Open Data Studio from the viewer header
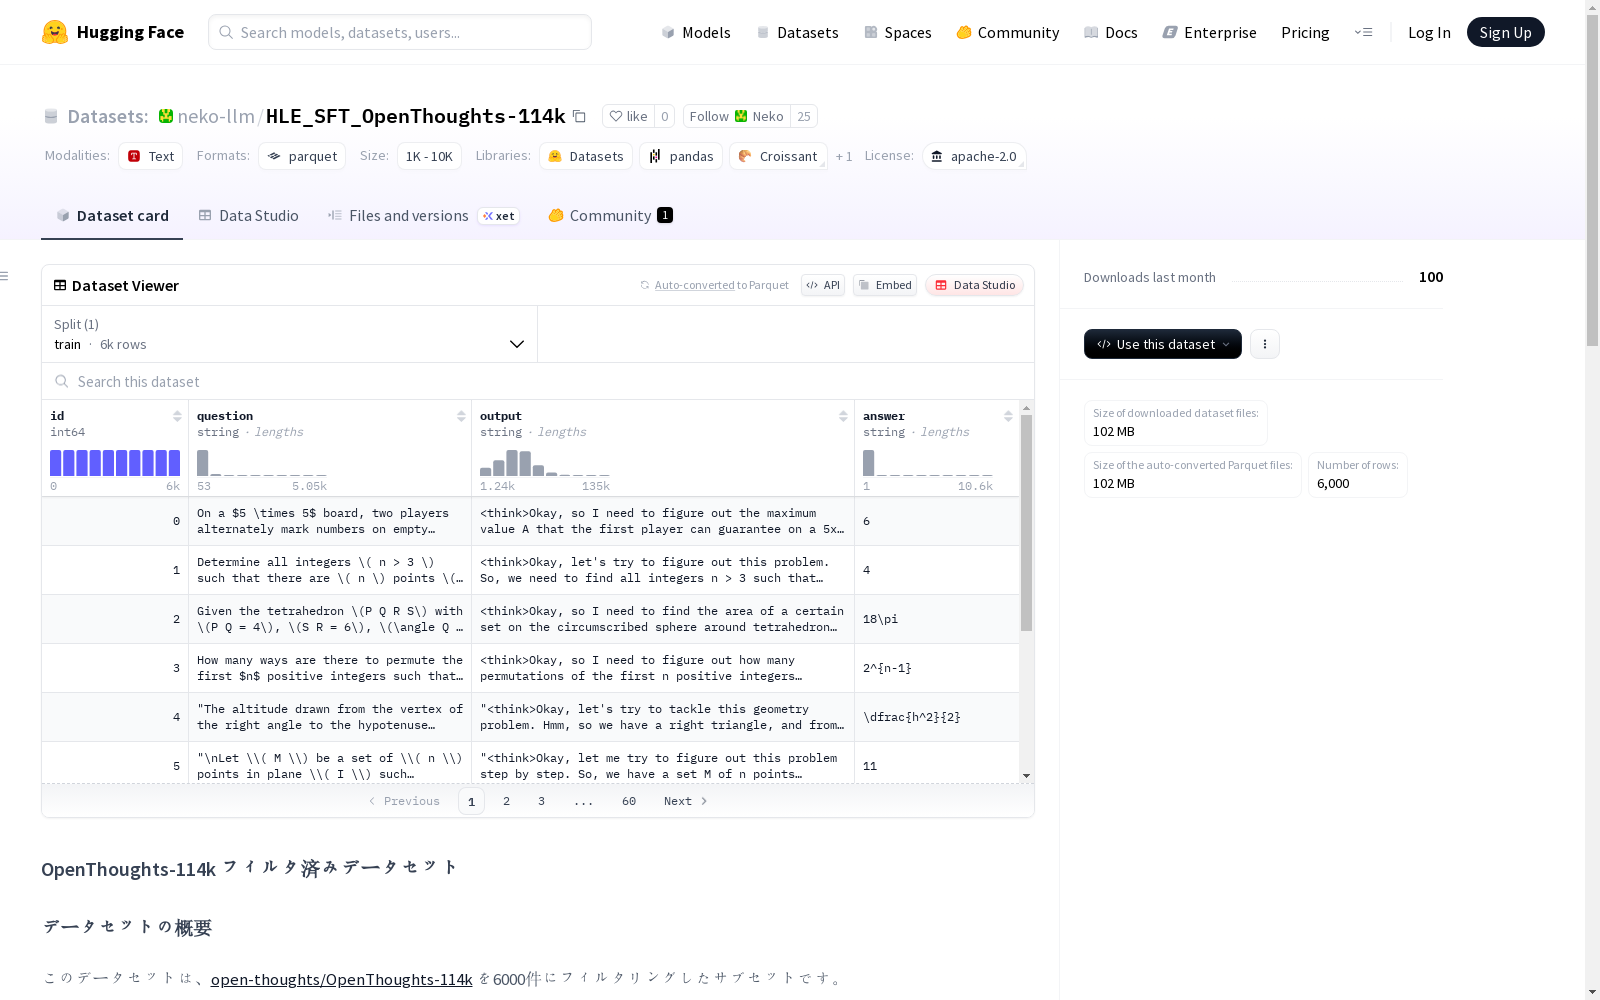This screenshot has height=1000, width=1600. (x=975, y=285)
